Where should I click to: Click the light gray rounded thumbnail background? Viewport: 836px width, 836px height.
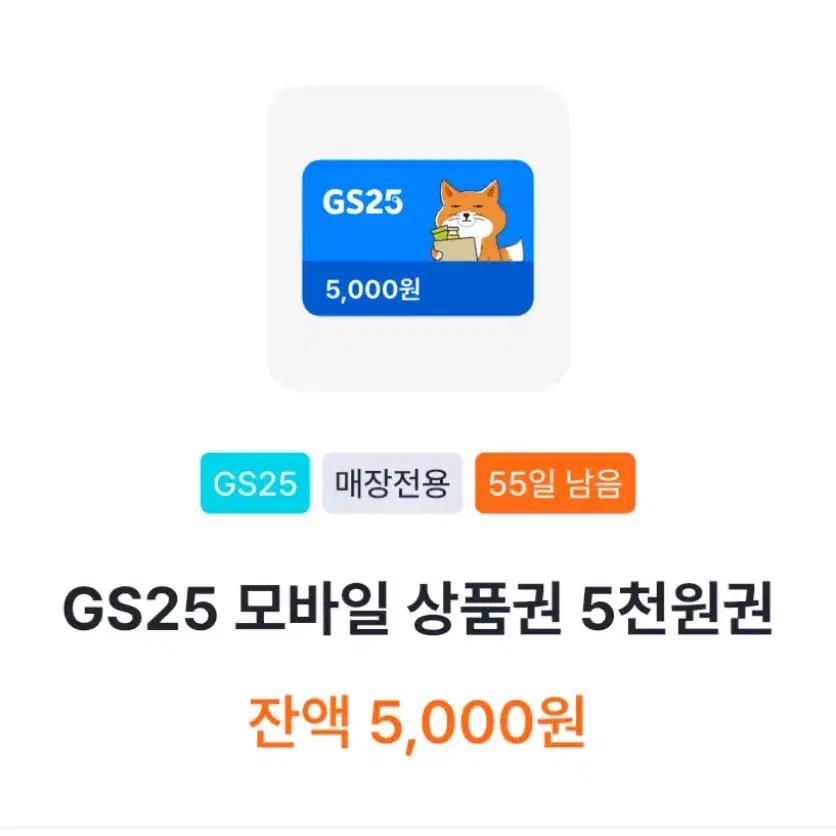pos(418,239)
